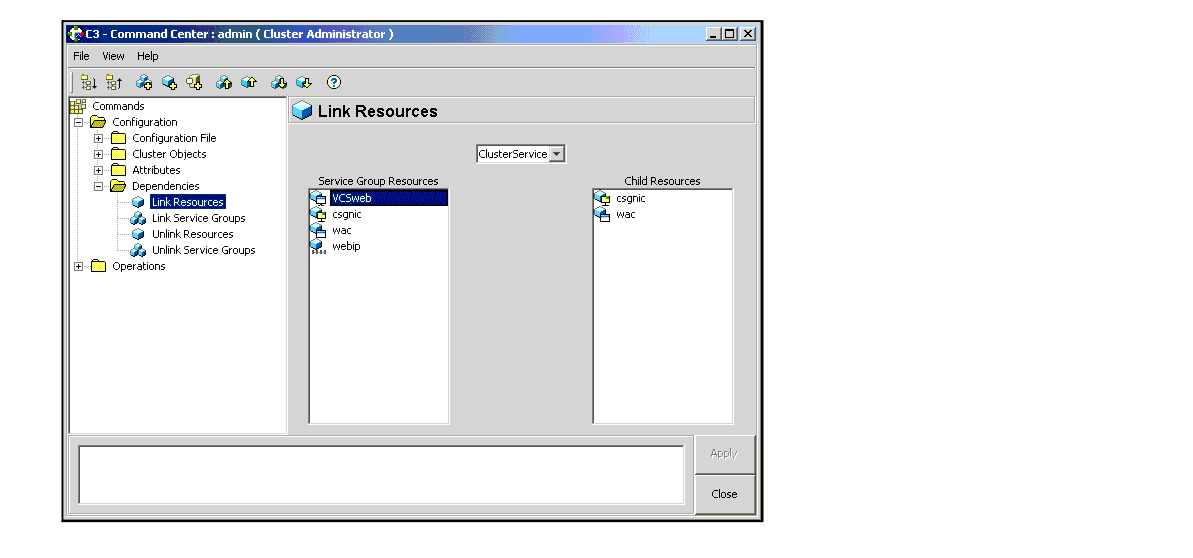The width and height of the screenshot is (1193, 558).
Task: Click the Add Service Group toolbar icon
Action: (144, 83)
